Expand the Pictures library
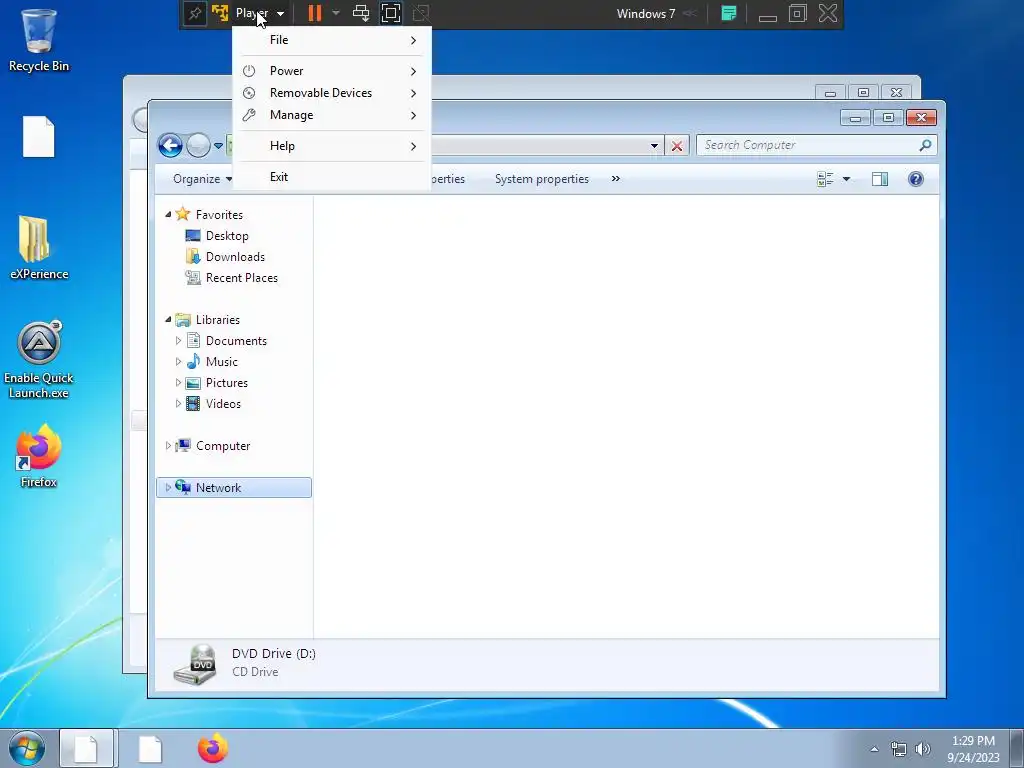Viewport: 1024px width, 768px height. click(178, 383)
